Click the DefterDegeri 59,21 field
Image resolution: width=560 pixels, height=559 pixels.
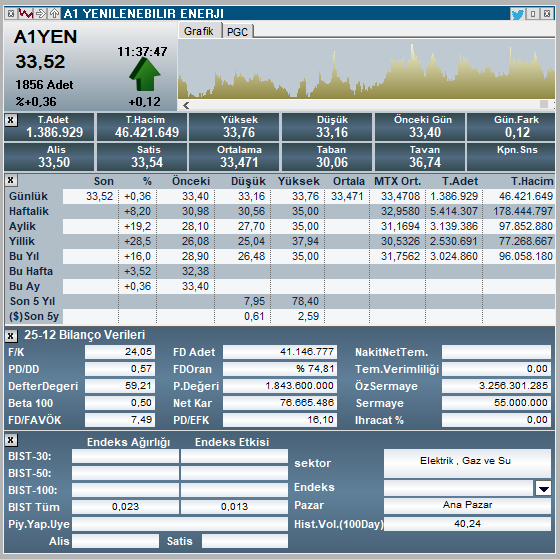click(x=120, y=386)
